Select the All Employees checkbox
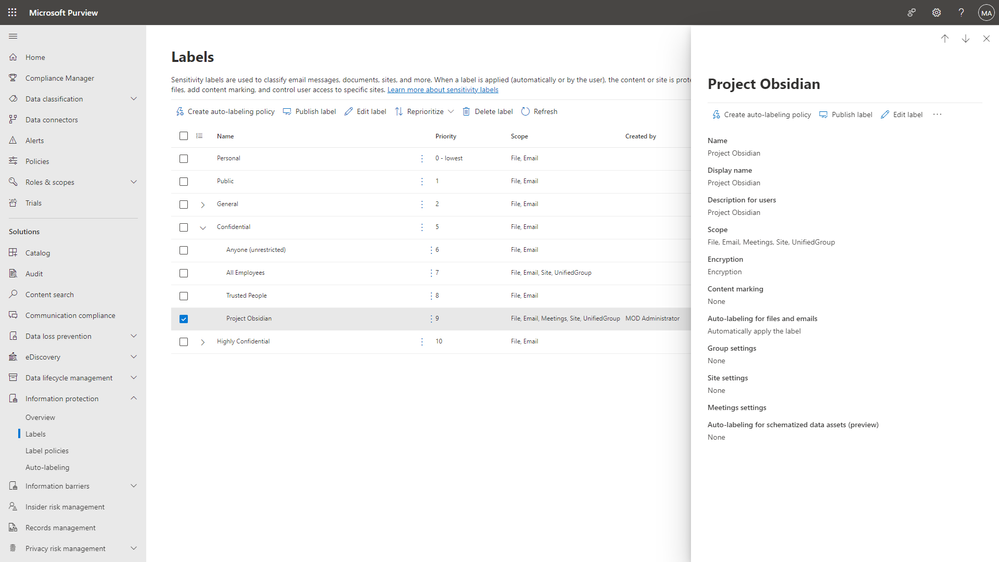The height and width of the screenshot is (562, 999). [183, 273]
